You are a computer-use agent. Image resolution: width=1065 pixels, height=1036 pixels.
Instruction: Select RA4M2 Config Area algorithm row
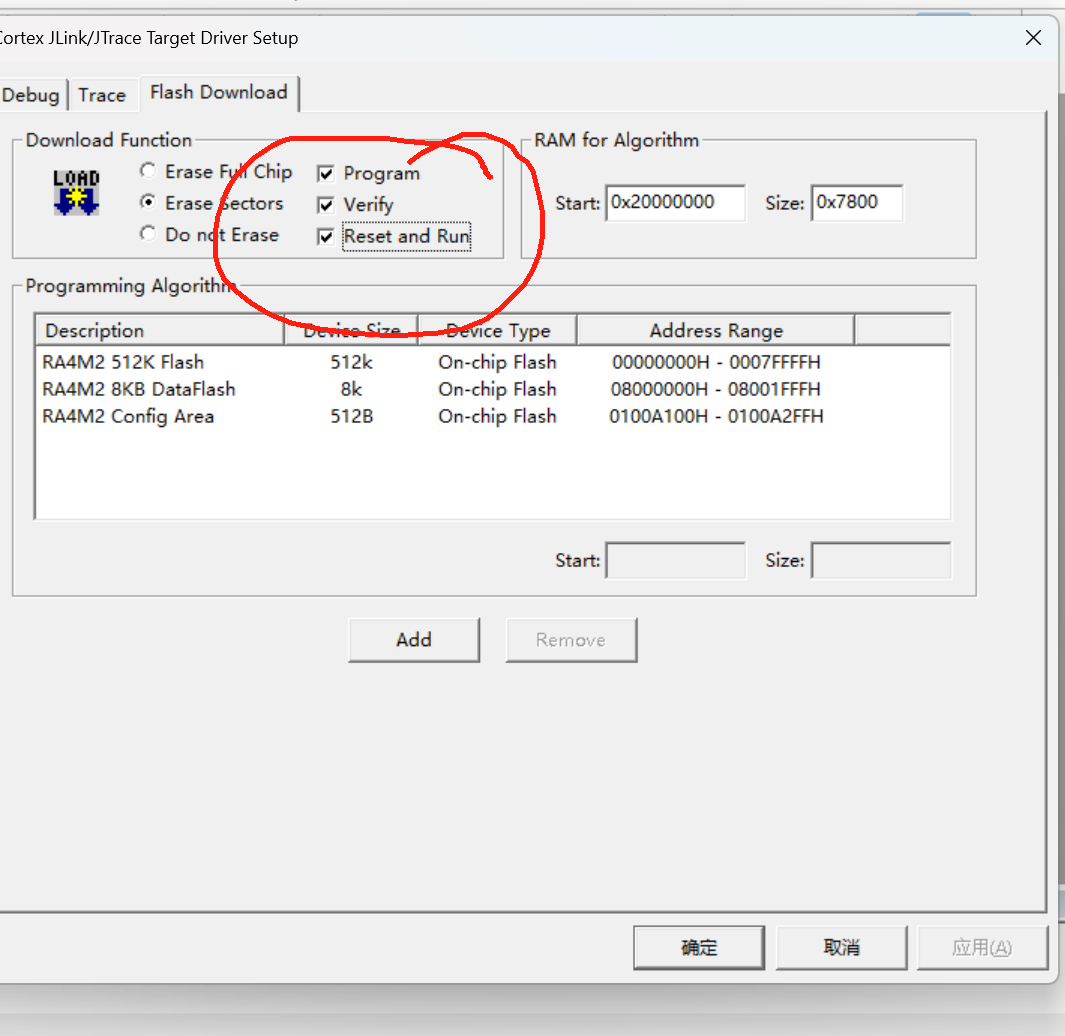tap(492, 416)
